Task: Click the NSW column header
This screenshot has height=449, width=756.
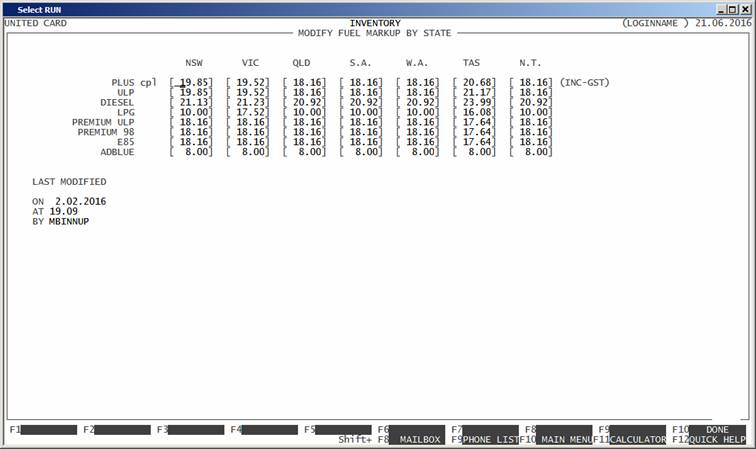Action: [194, 63]
